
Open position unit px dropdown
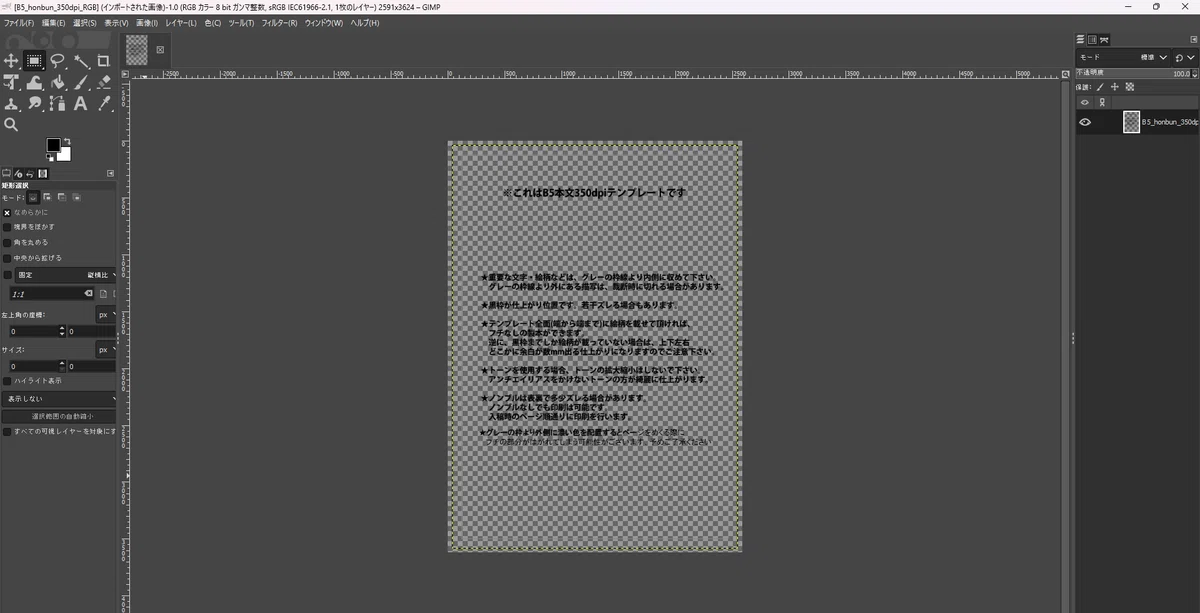(x=107, y=314)
